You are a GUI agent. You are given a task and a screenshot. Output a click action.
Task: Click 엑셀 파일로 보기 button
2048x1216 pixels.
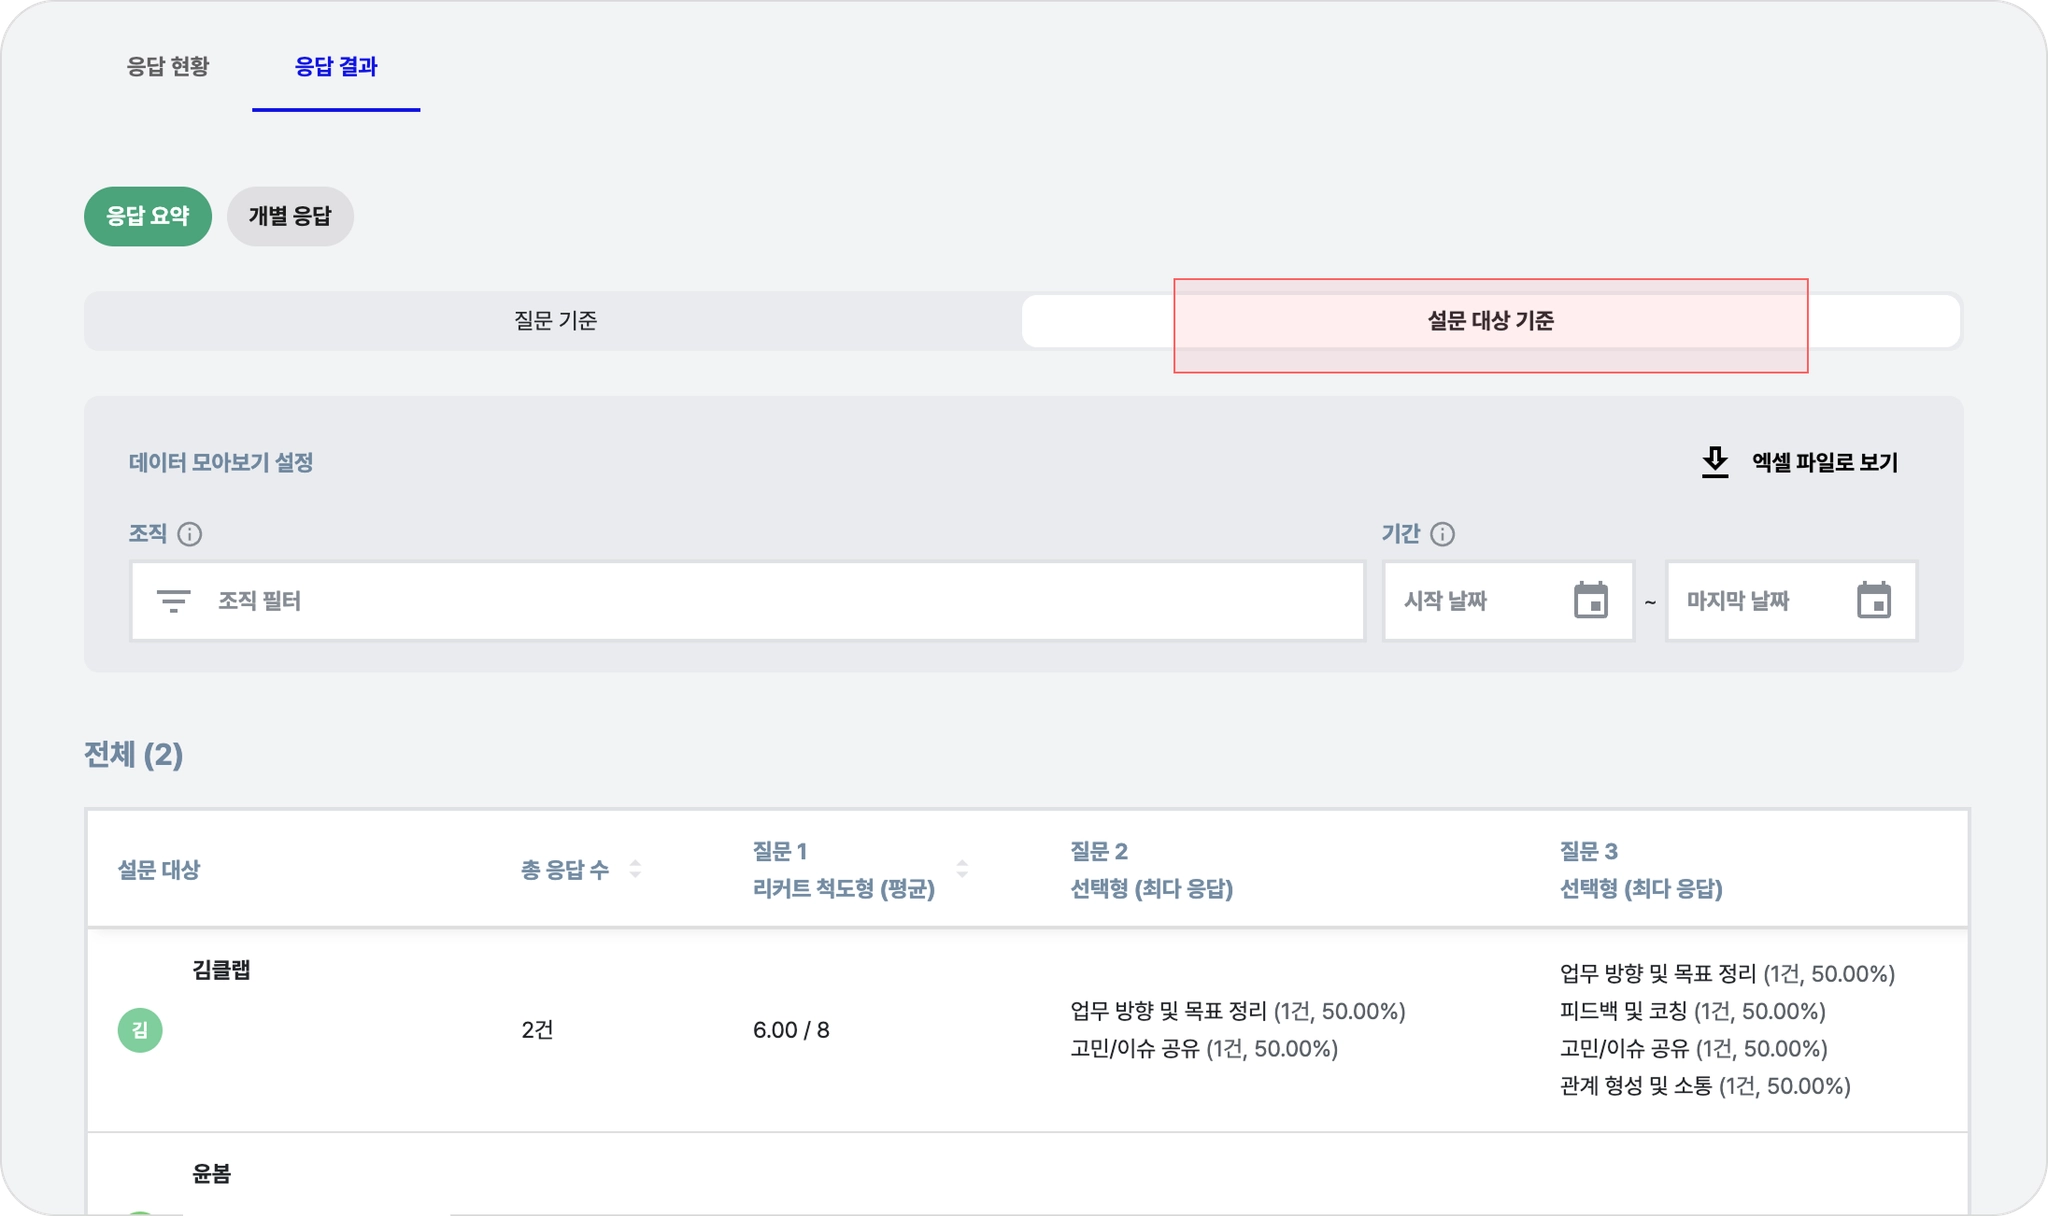1824,462
